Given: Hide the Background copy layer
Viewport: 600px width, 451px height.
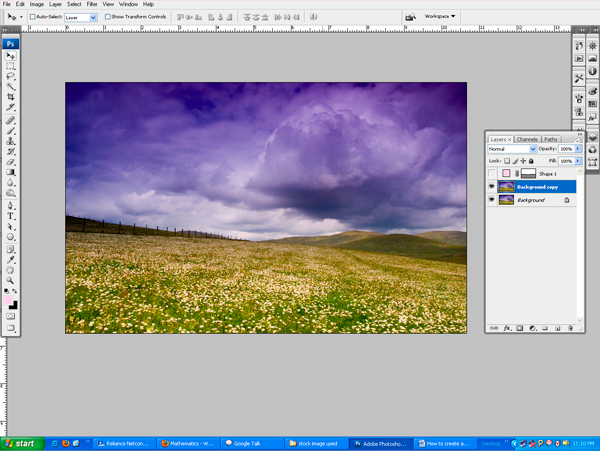Looking at the screenshot, I should click(x=492, y=187).
